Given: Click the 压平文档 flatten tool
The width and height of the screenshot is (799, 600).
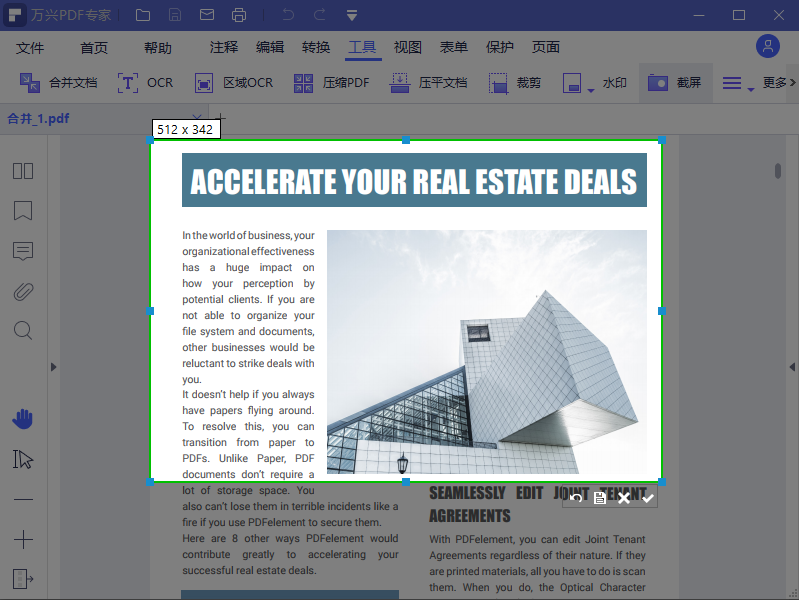Looking at the screenshot, I should coord(429,83).
